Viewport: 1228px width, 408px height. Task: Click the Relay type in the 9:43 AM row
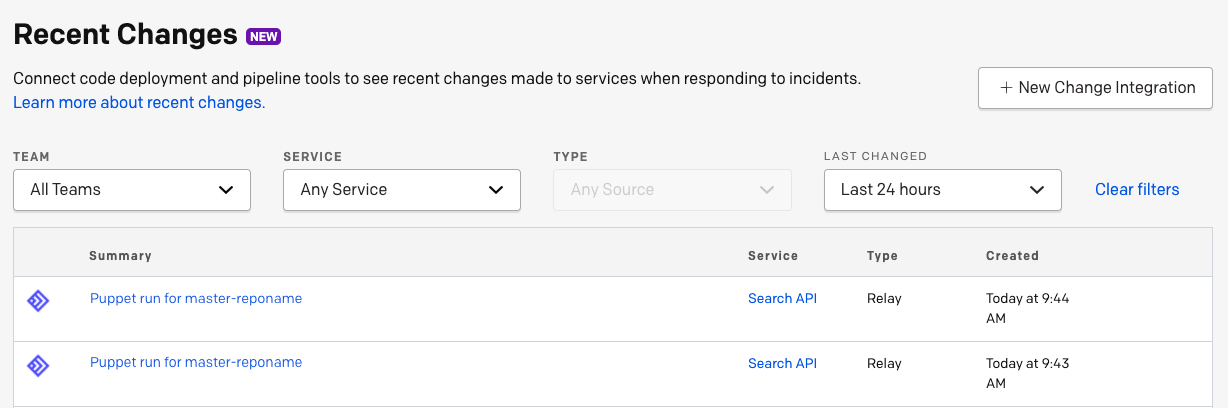pos(884,363)
